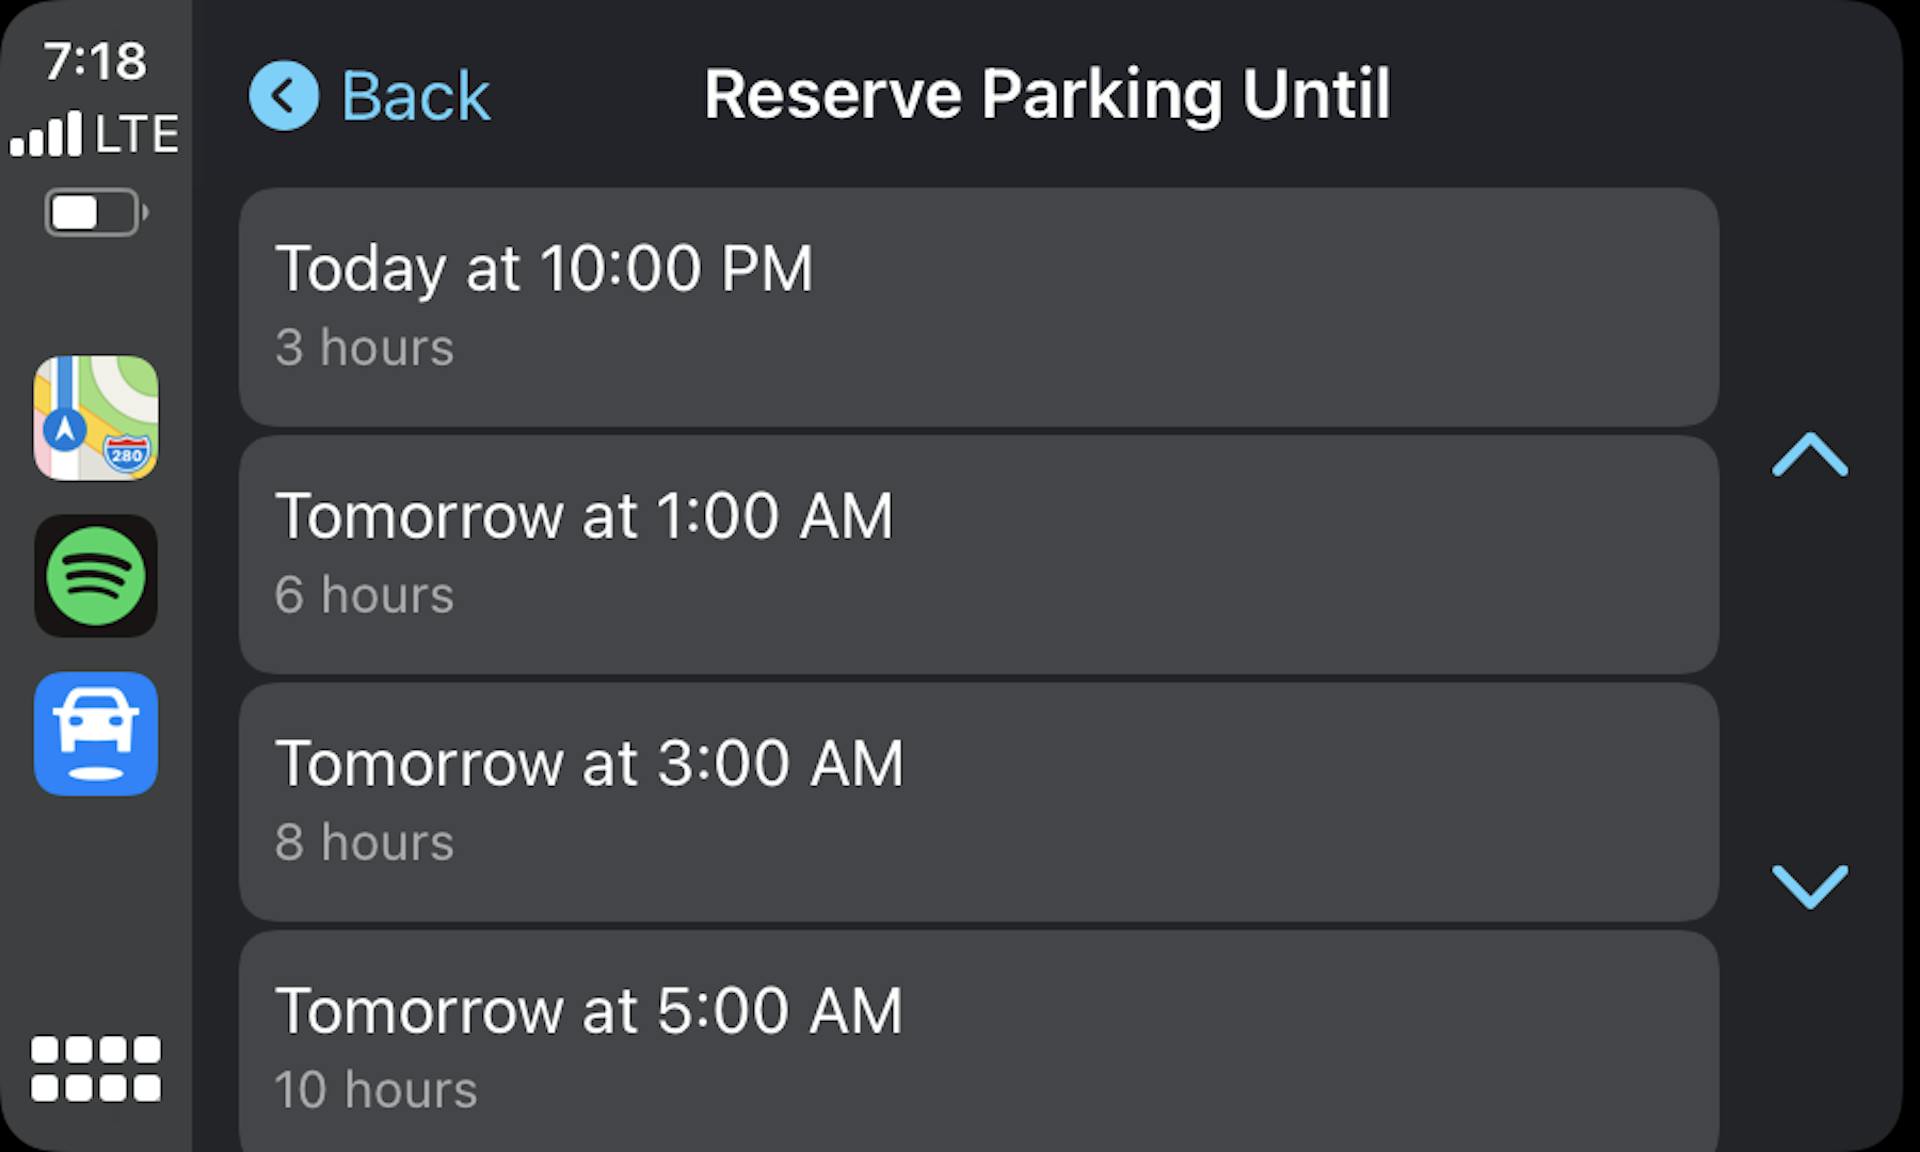
Task: Open the Spotify app in sidebar
Action: (x=96, y=576)
